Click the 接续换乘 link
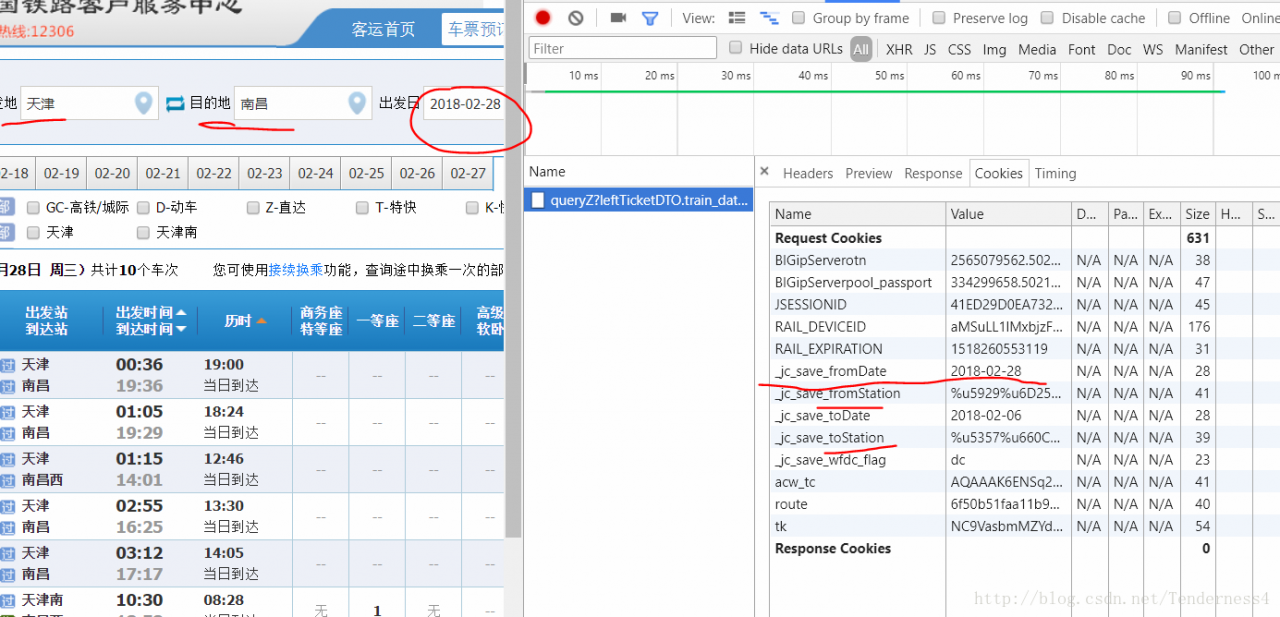 (296, 270)
